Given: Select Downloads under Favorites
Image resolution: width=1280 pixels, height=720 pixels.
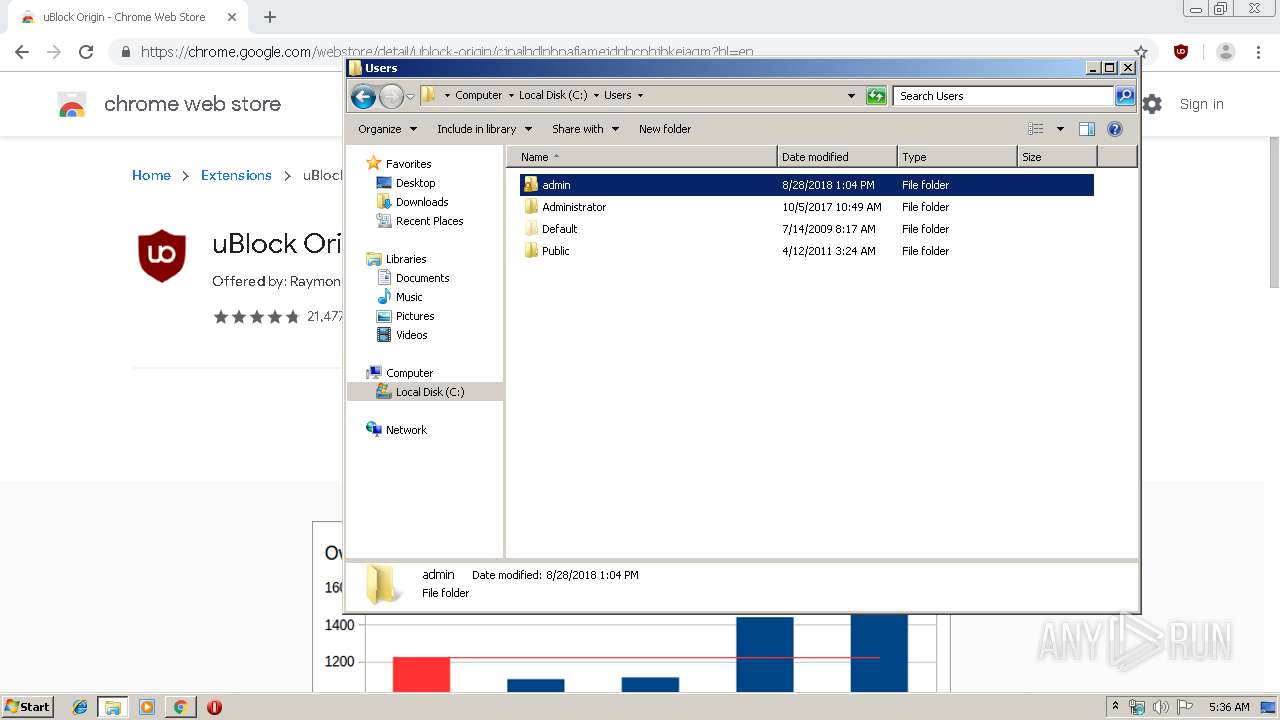Looking at the screenshot, I should [x=412, y=202].
